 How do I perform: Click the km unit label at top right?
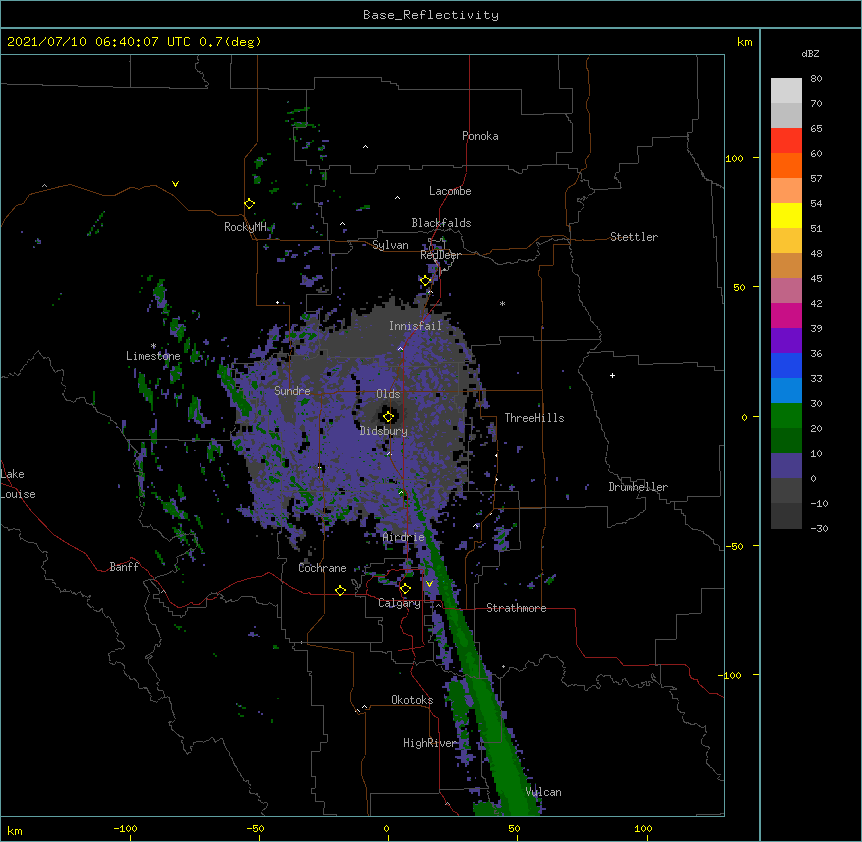pos(744,42)
